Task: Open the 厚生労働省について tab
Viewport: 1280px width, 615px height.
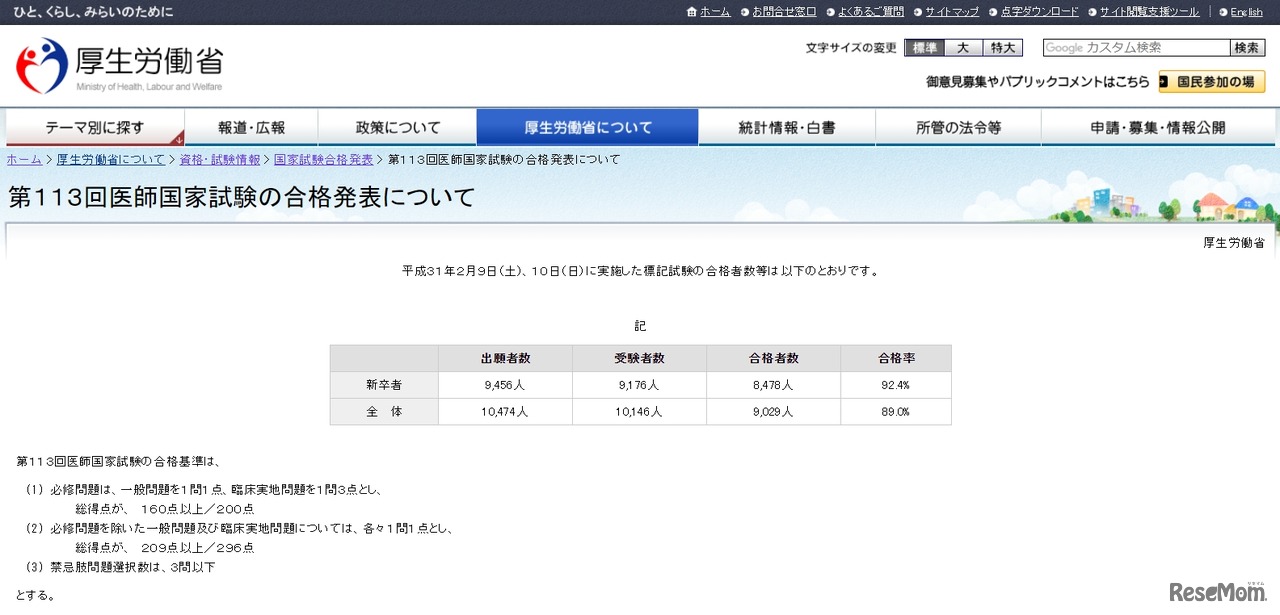Action: (x=588, y=127)
